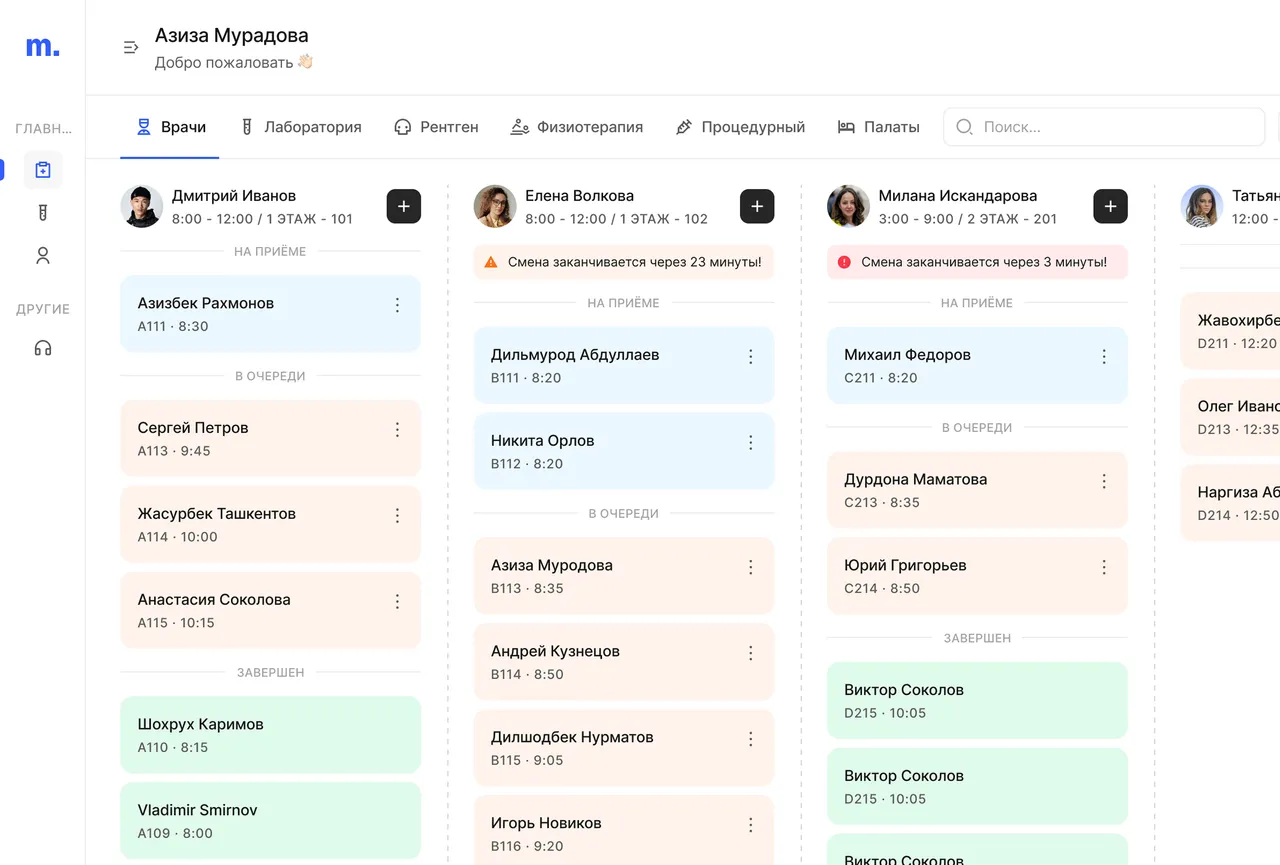Click the Олег card with time 12:35
The width and height of the screenshot is (1280, 865).
coord(1230,417)
